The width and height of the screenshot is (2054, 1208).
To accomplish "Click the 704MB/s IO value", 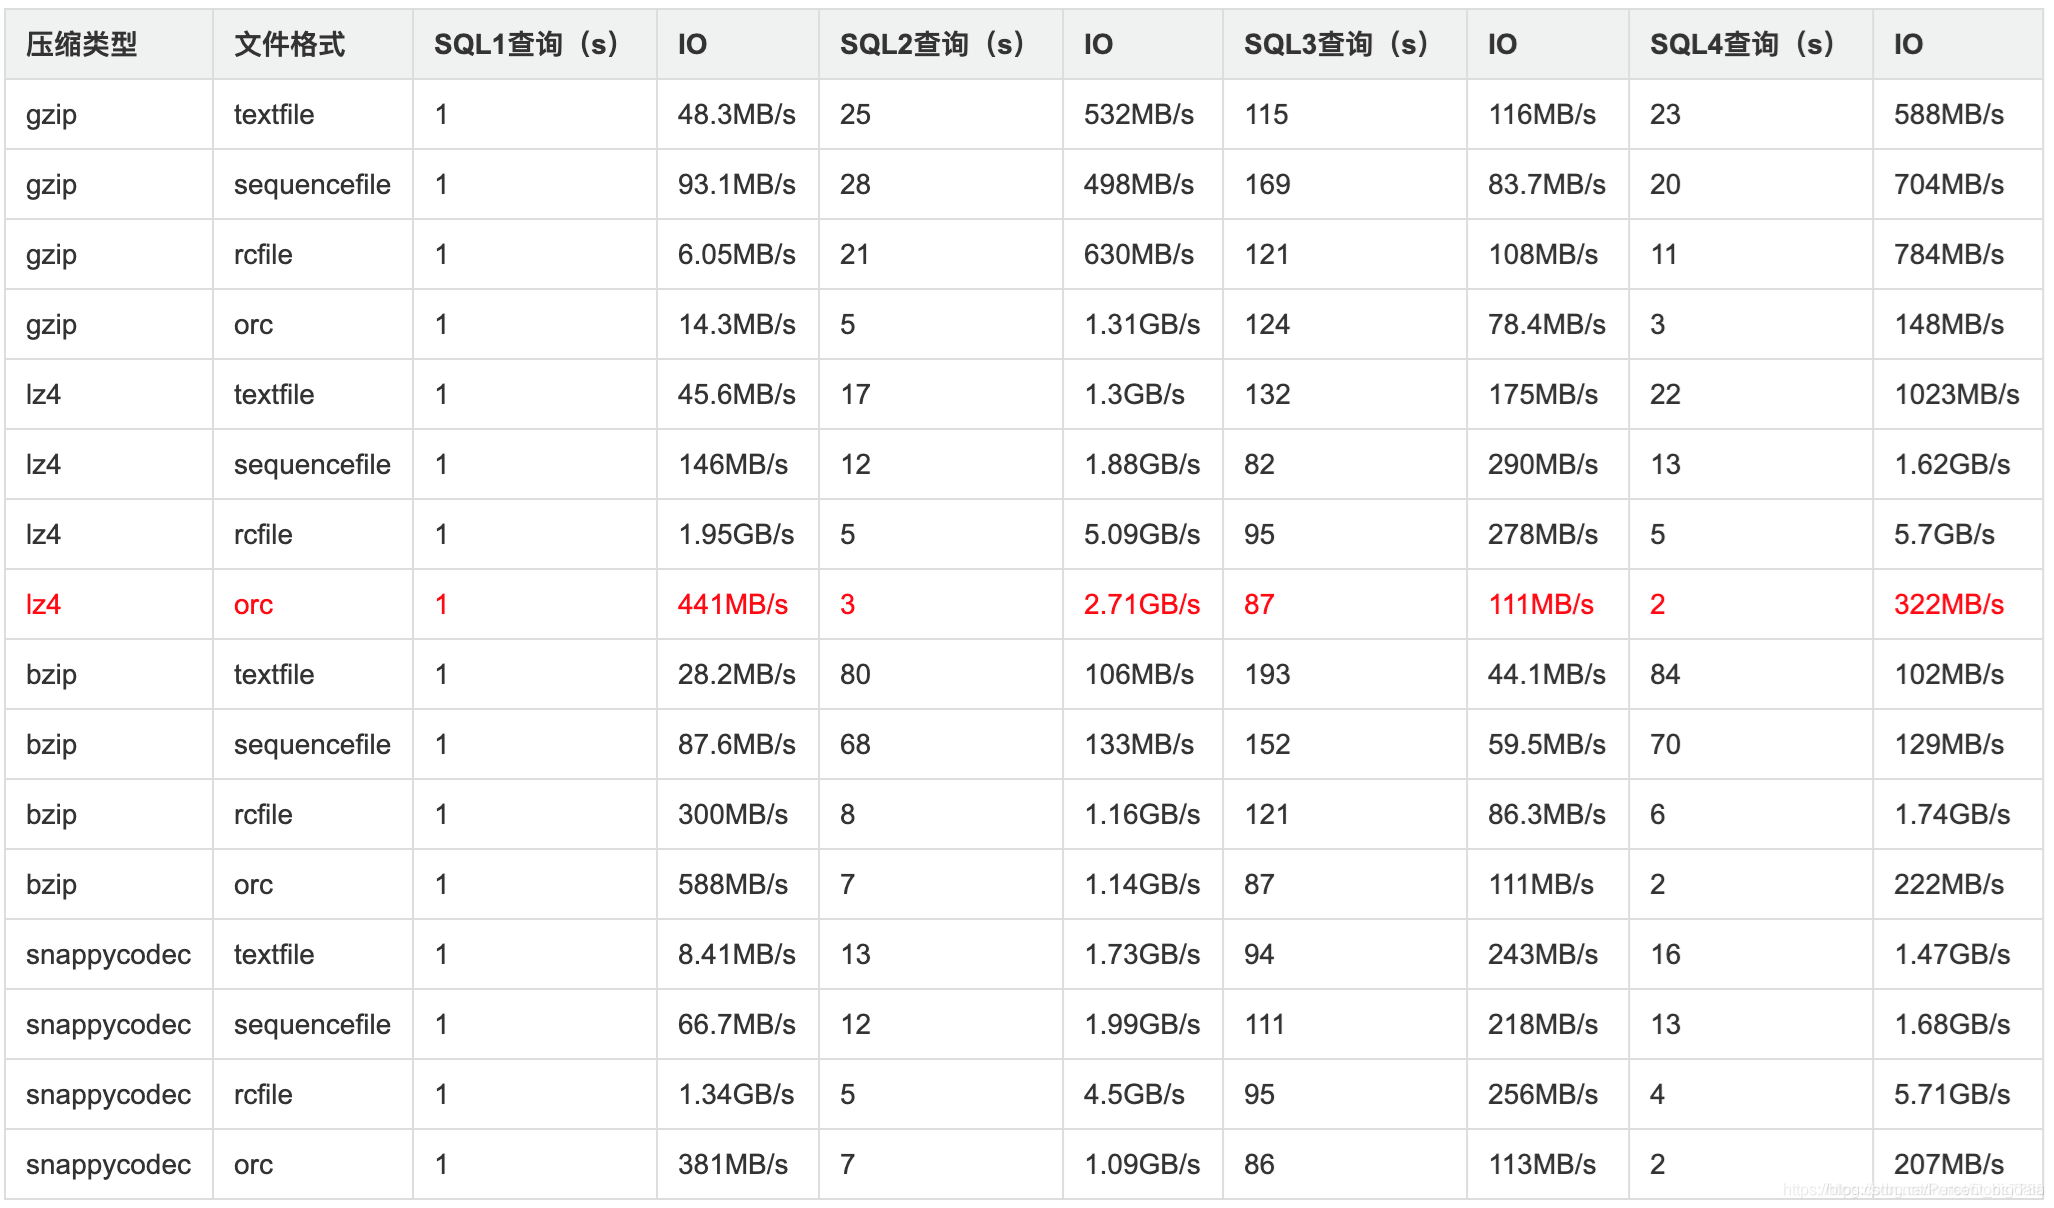I will coord(1948,184).
